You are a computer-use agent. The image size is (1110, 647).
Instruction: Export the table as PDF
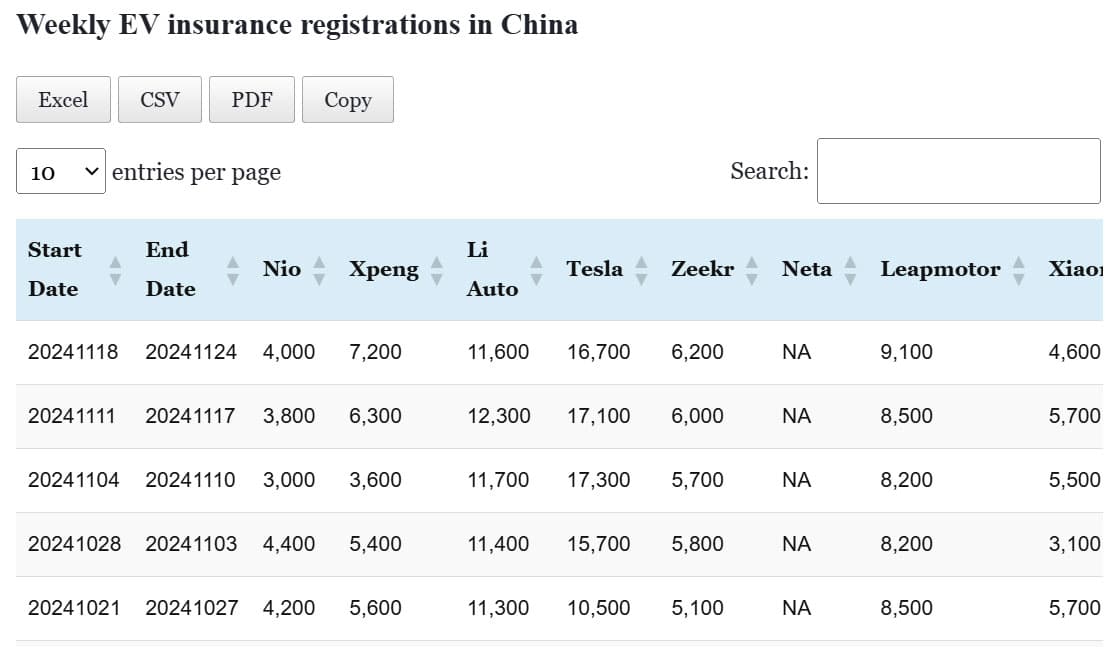tap(252, 100)
